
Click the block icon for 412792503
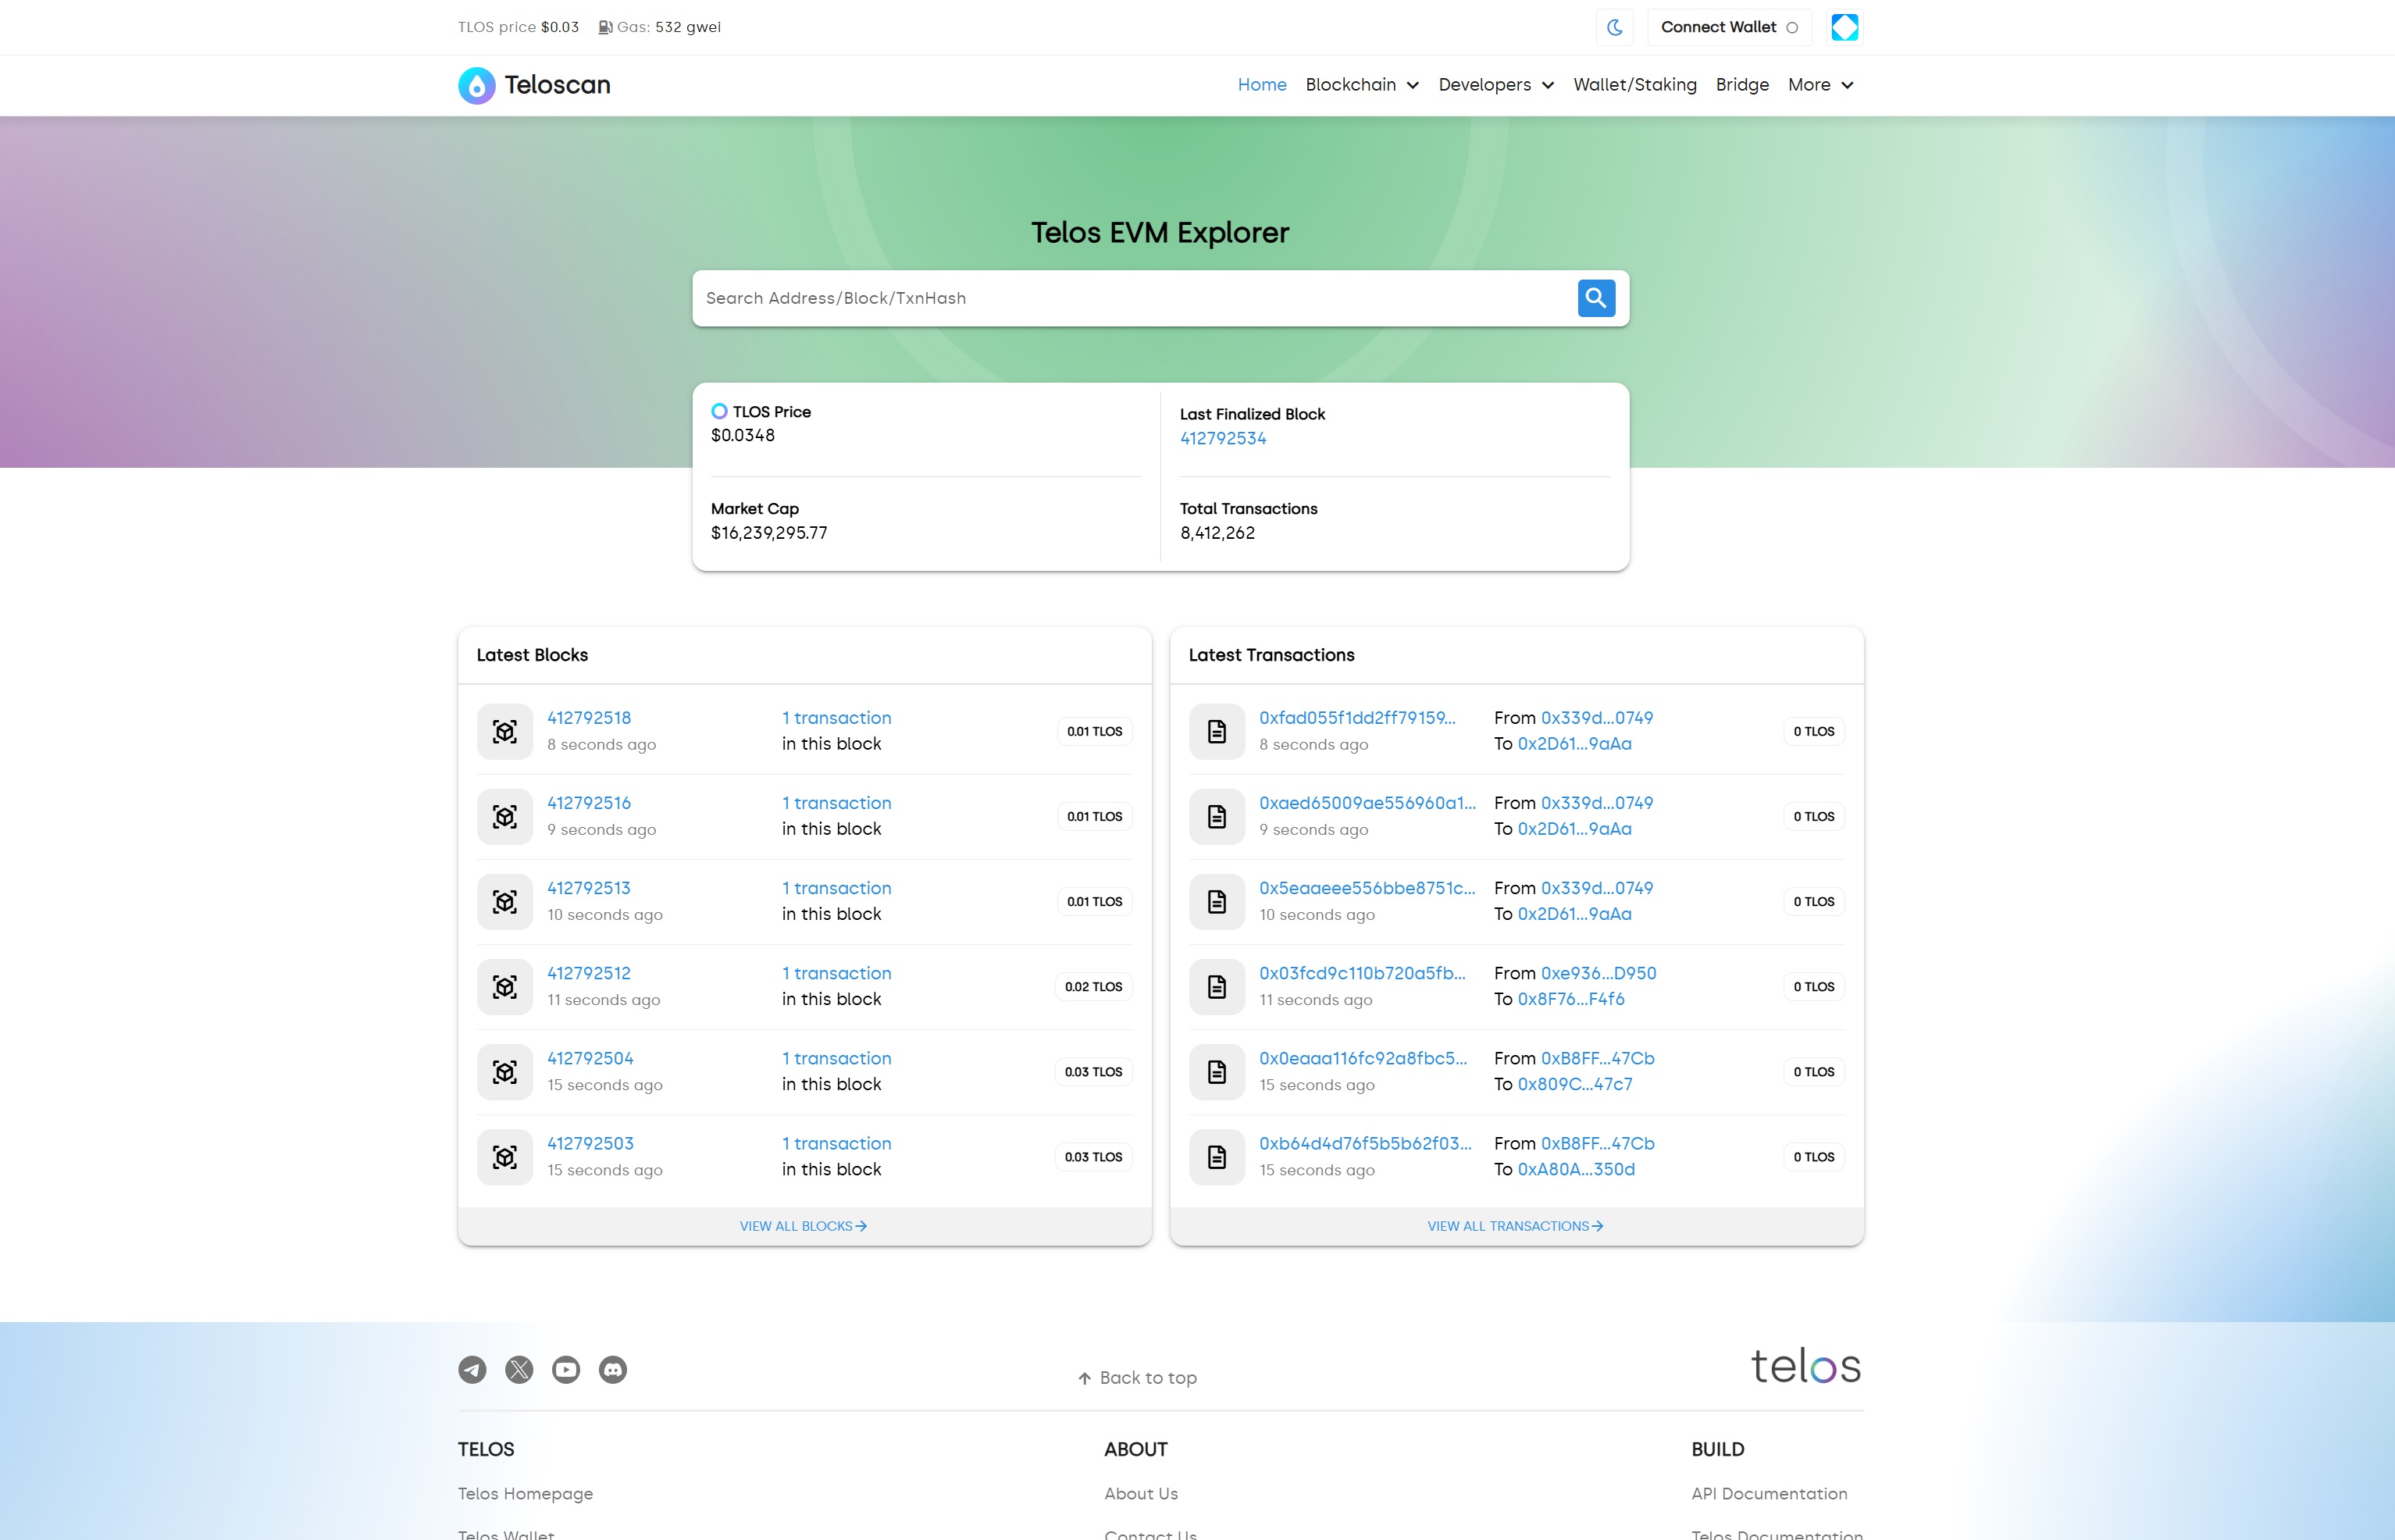pyautogui.click(x=505, y=1157)
